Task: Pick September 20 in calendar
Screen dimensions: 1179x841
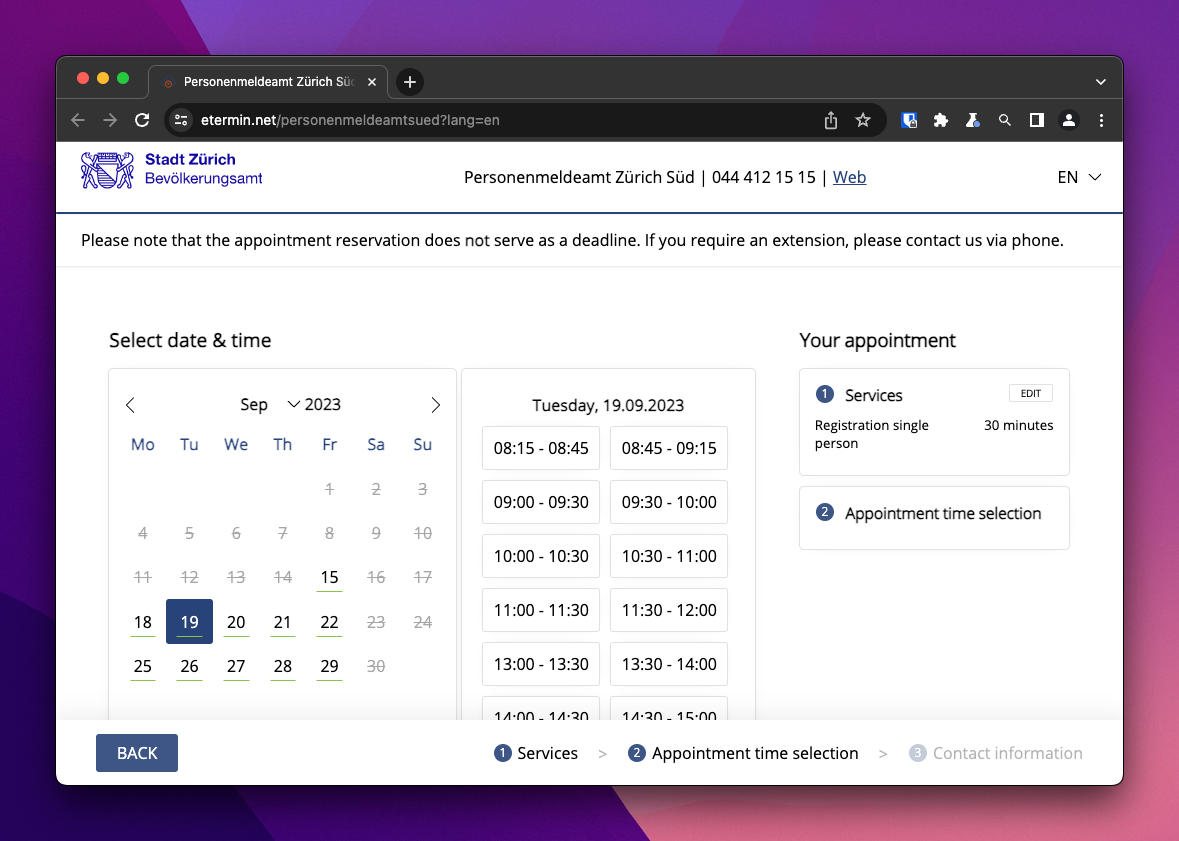Action: click(236, 622)
